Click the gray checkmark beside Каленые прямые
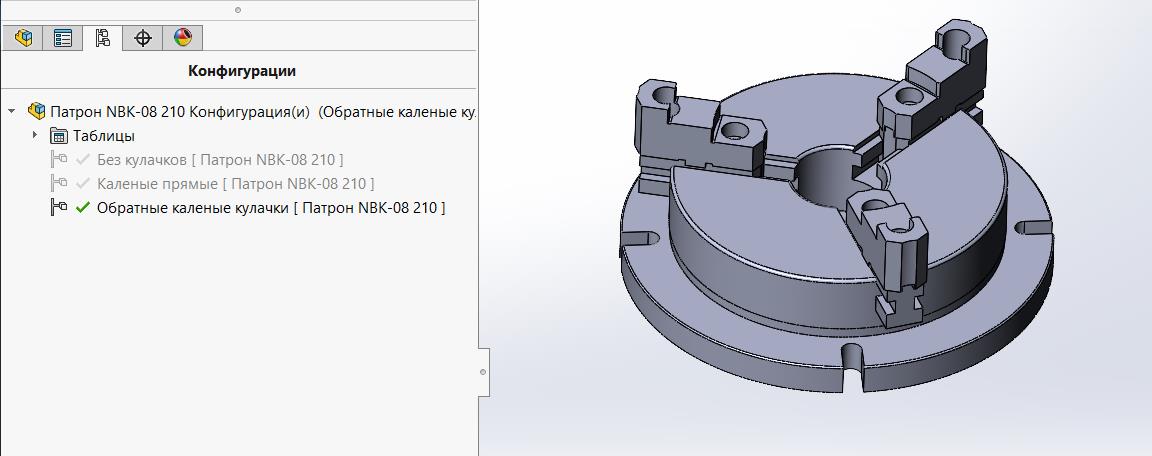 click(83, 184)
